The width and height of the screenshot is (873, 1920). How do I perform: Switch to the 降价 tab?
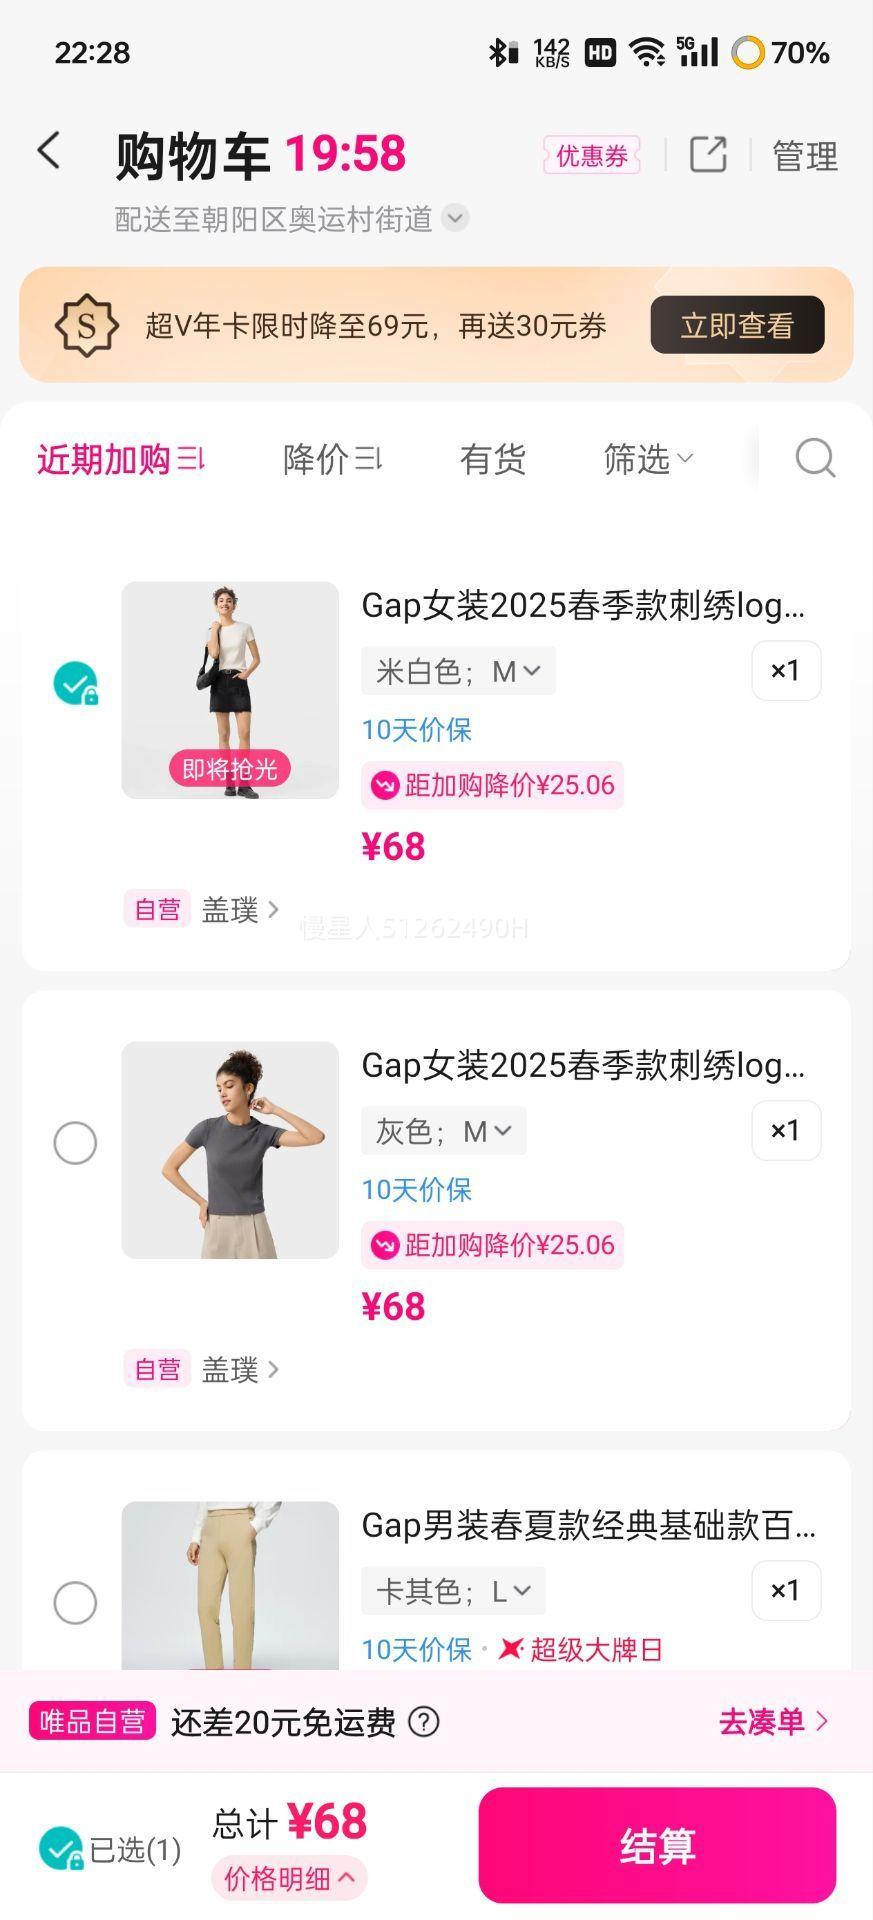(332, 459)
